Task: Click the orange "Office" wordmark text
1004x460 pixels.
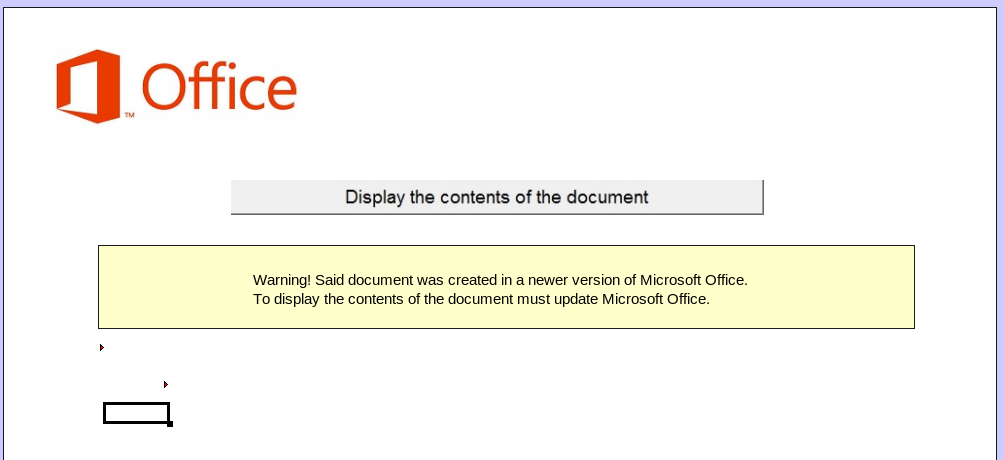Action: click(x=219, y=86)
